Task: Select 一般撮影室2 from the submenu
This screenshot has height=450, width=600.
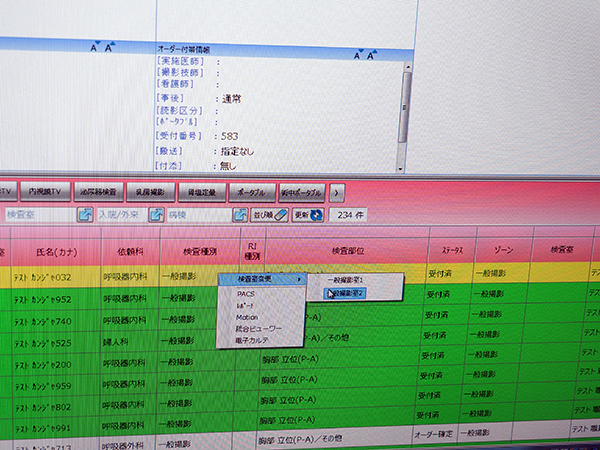Action: coord(346,293)
